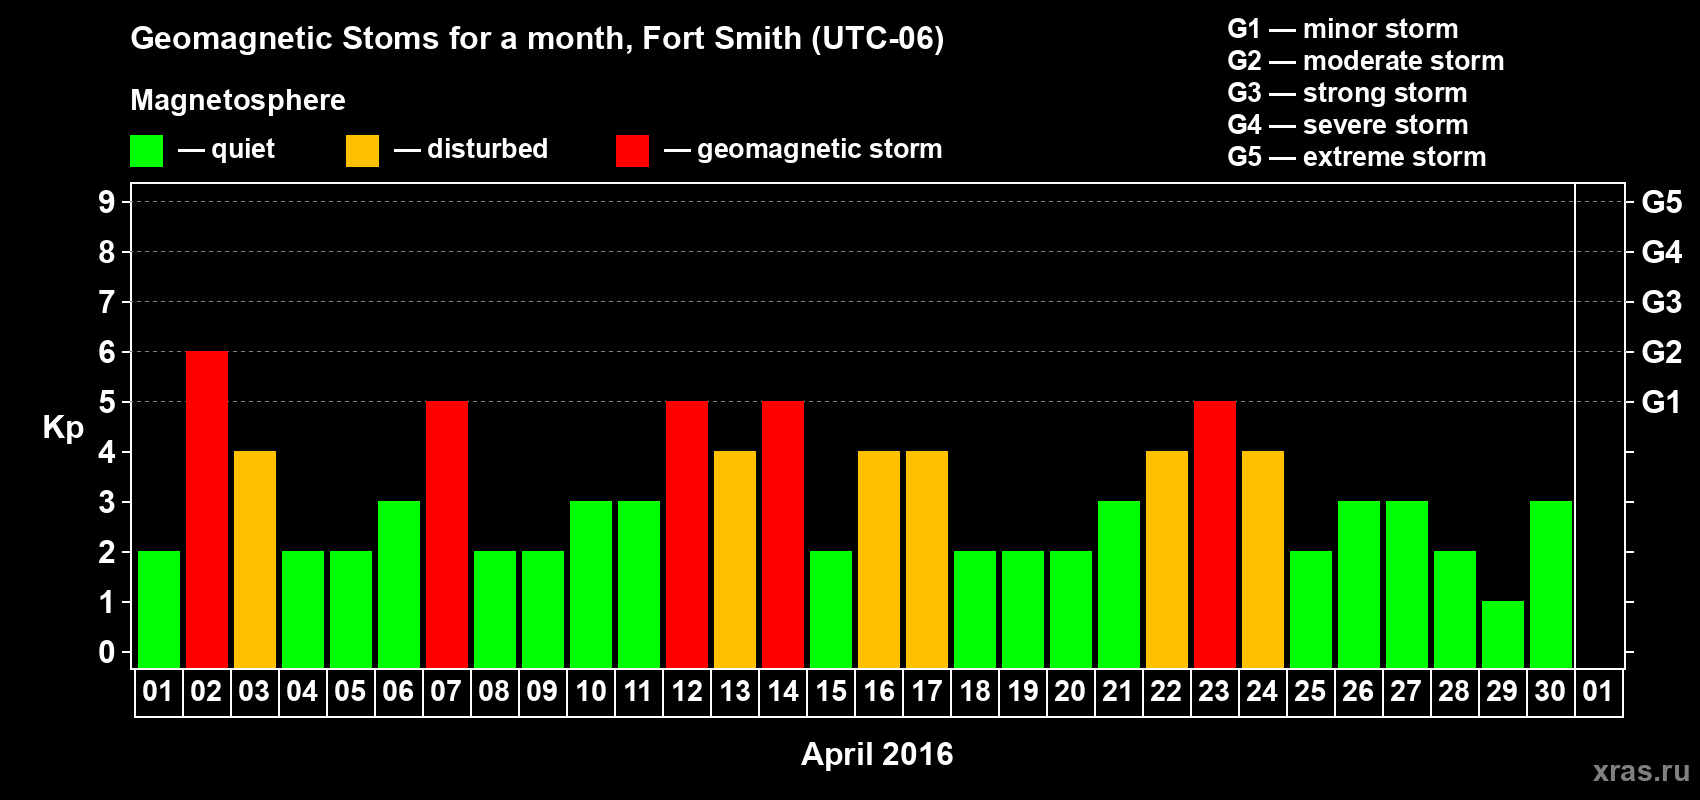
Task: Click the orange disturbed legend swatch
Action: (x=362, y=151)
